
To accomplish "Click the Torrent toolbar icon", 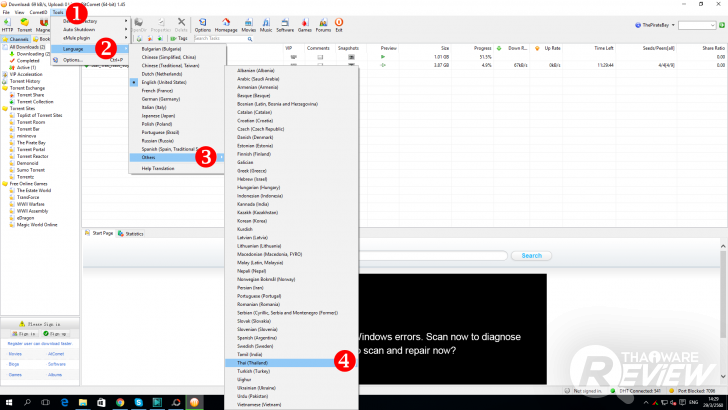I will point(25,25).
